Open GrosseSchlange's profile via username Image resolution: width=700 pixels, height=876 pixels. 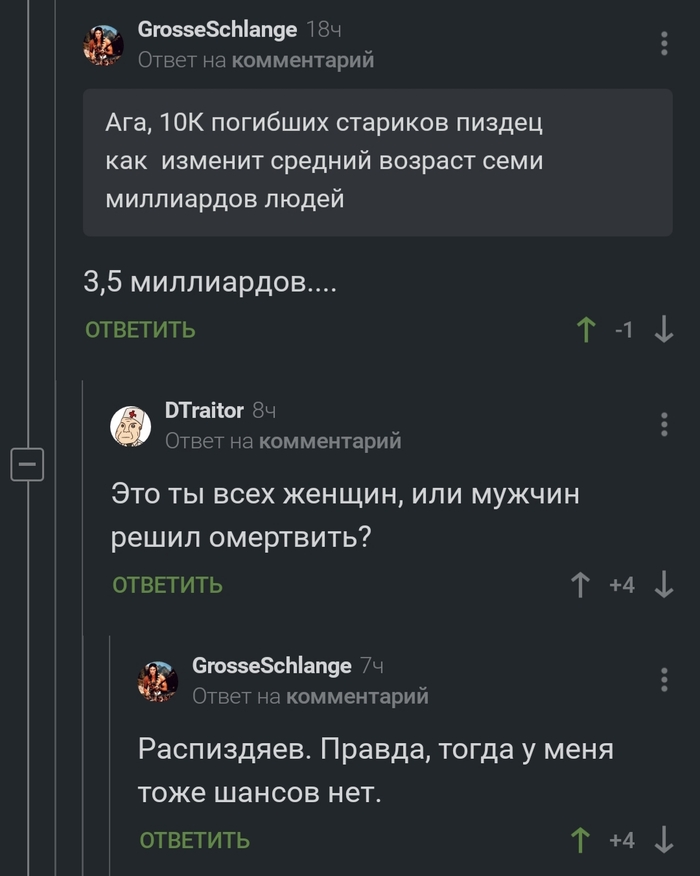[219, 31]
